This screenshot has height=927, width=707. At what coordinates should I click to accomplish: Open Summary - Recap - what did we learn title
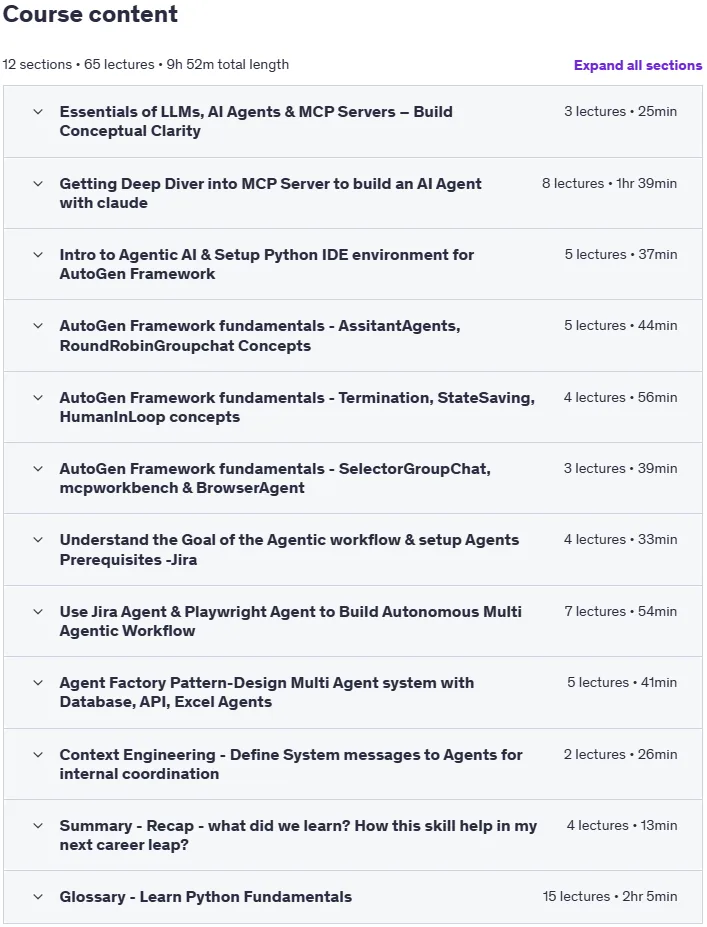click(x=298, y=835)
